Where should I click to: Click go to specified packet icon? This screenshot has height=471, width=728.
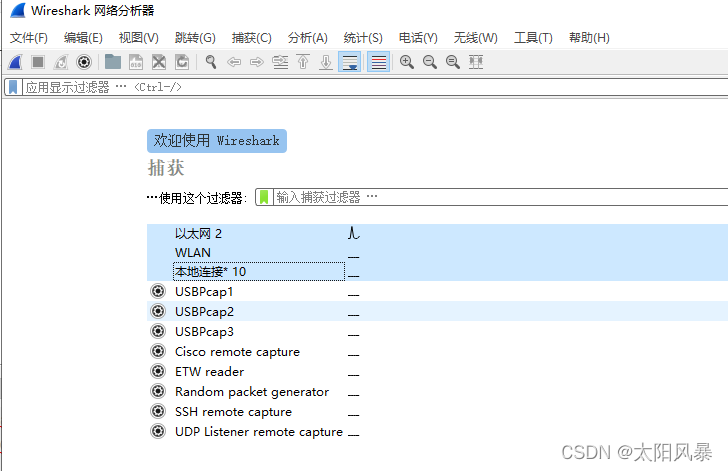[x=280, y=62]
